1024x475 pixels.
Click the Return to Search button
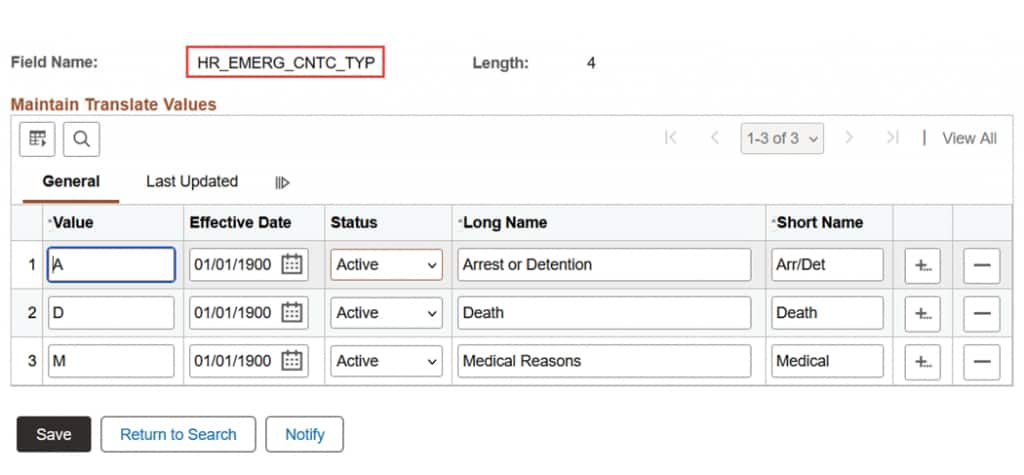coord(178,434)
